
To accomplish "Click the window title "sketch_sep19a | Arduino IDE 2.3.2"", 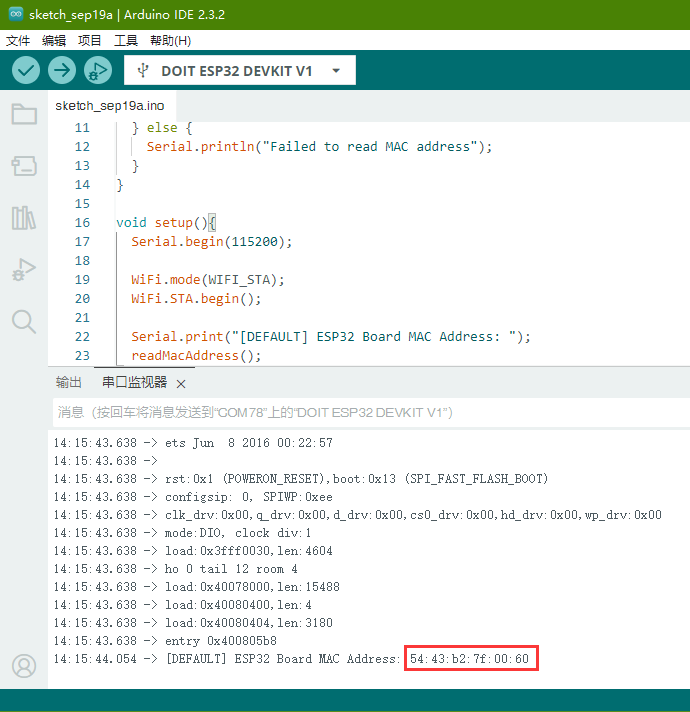I will (x=127, y=15).
